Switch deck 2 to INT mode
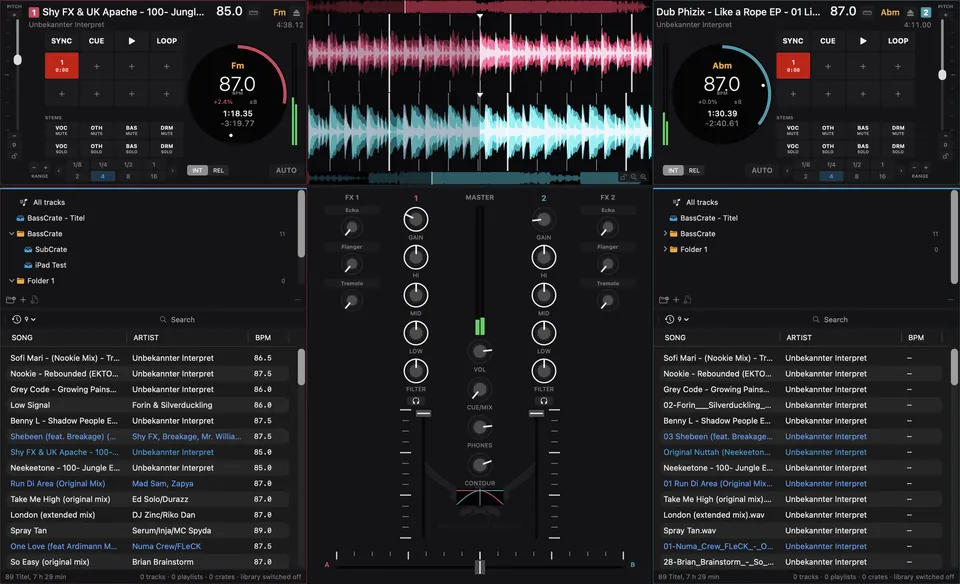The height and width of the screenshot is (584, 960). (673, 170)
